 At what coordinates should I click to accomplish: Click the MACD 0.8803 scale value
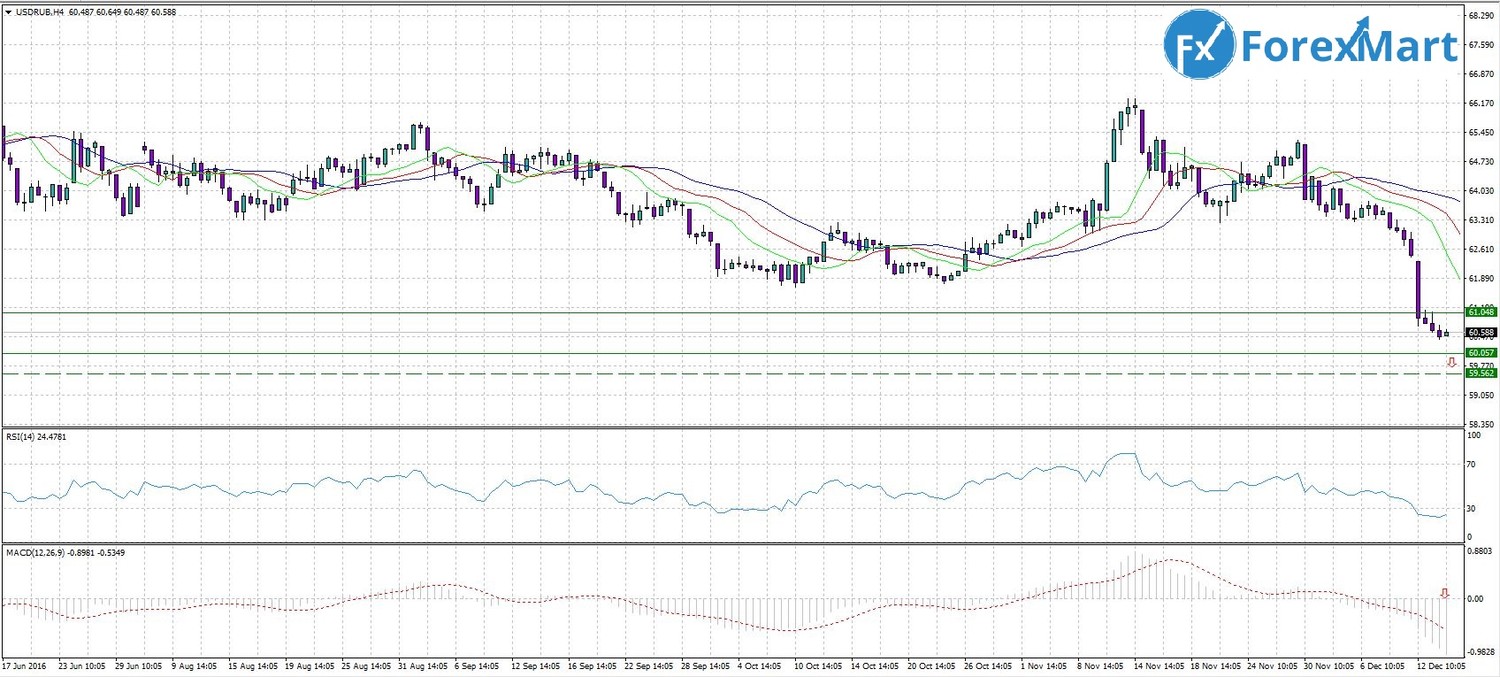tap(1480, 551)
